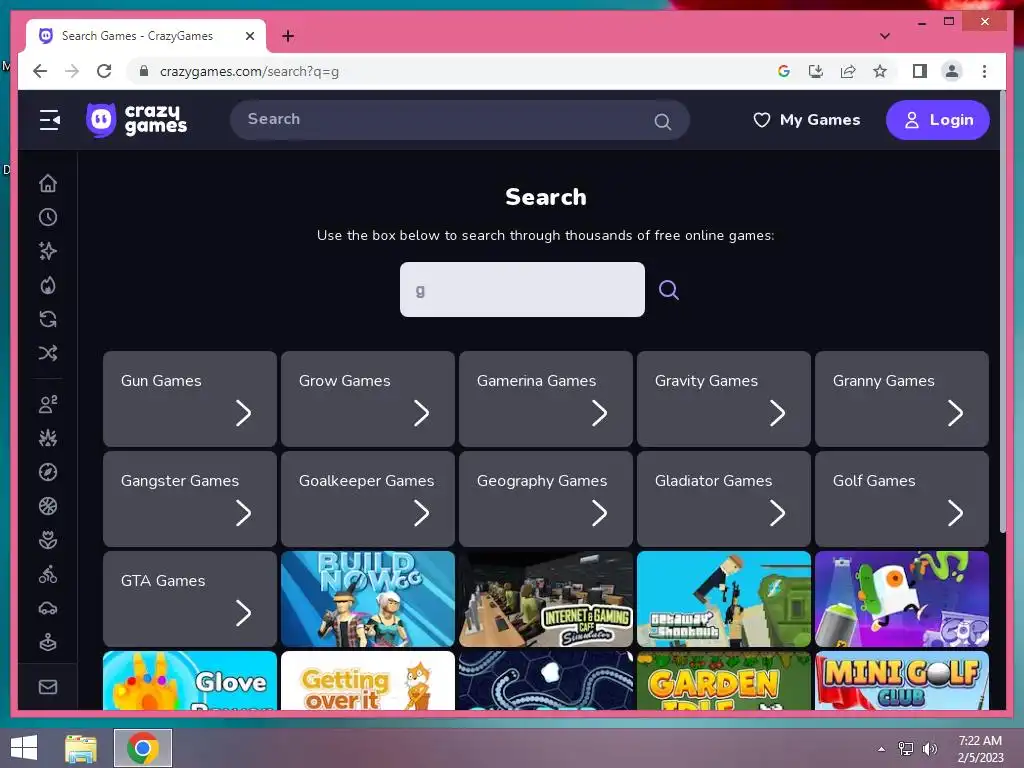
Task: Open the Action category sidebar icon
Action: (x=48, y=438)
